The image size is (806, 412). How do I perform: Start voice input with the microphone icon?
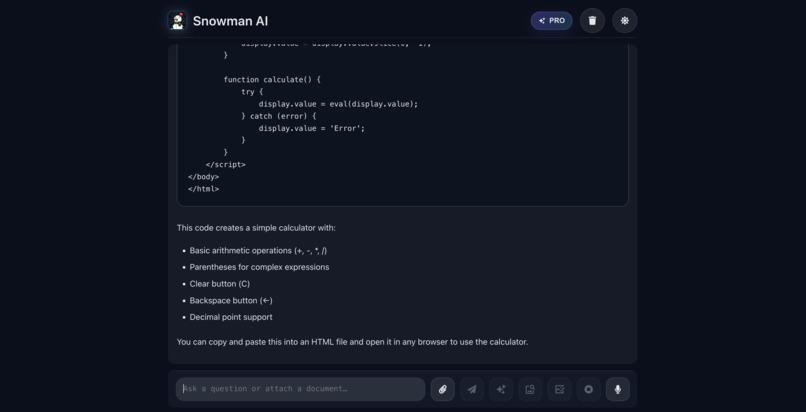coord(618,389)
